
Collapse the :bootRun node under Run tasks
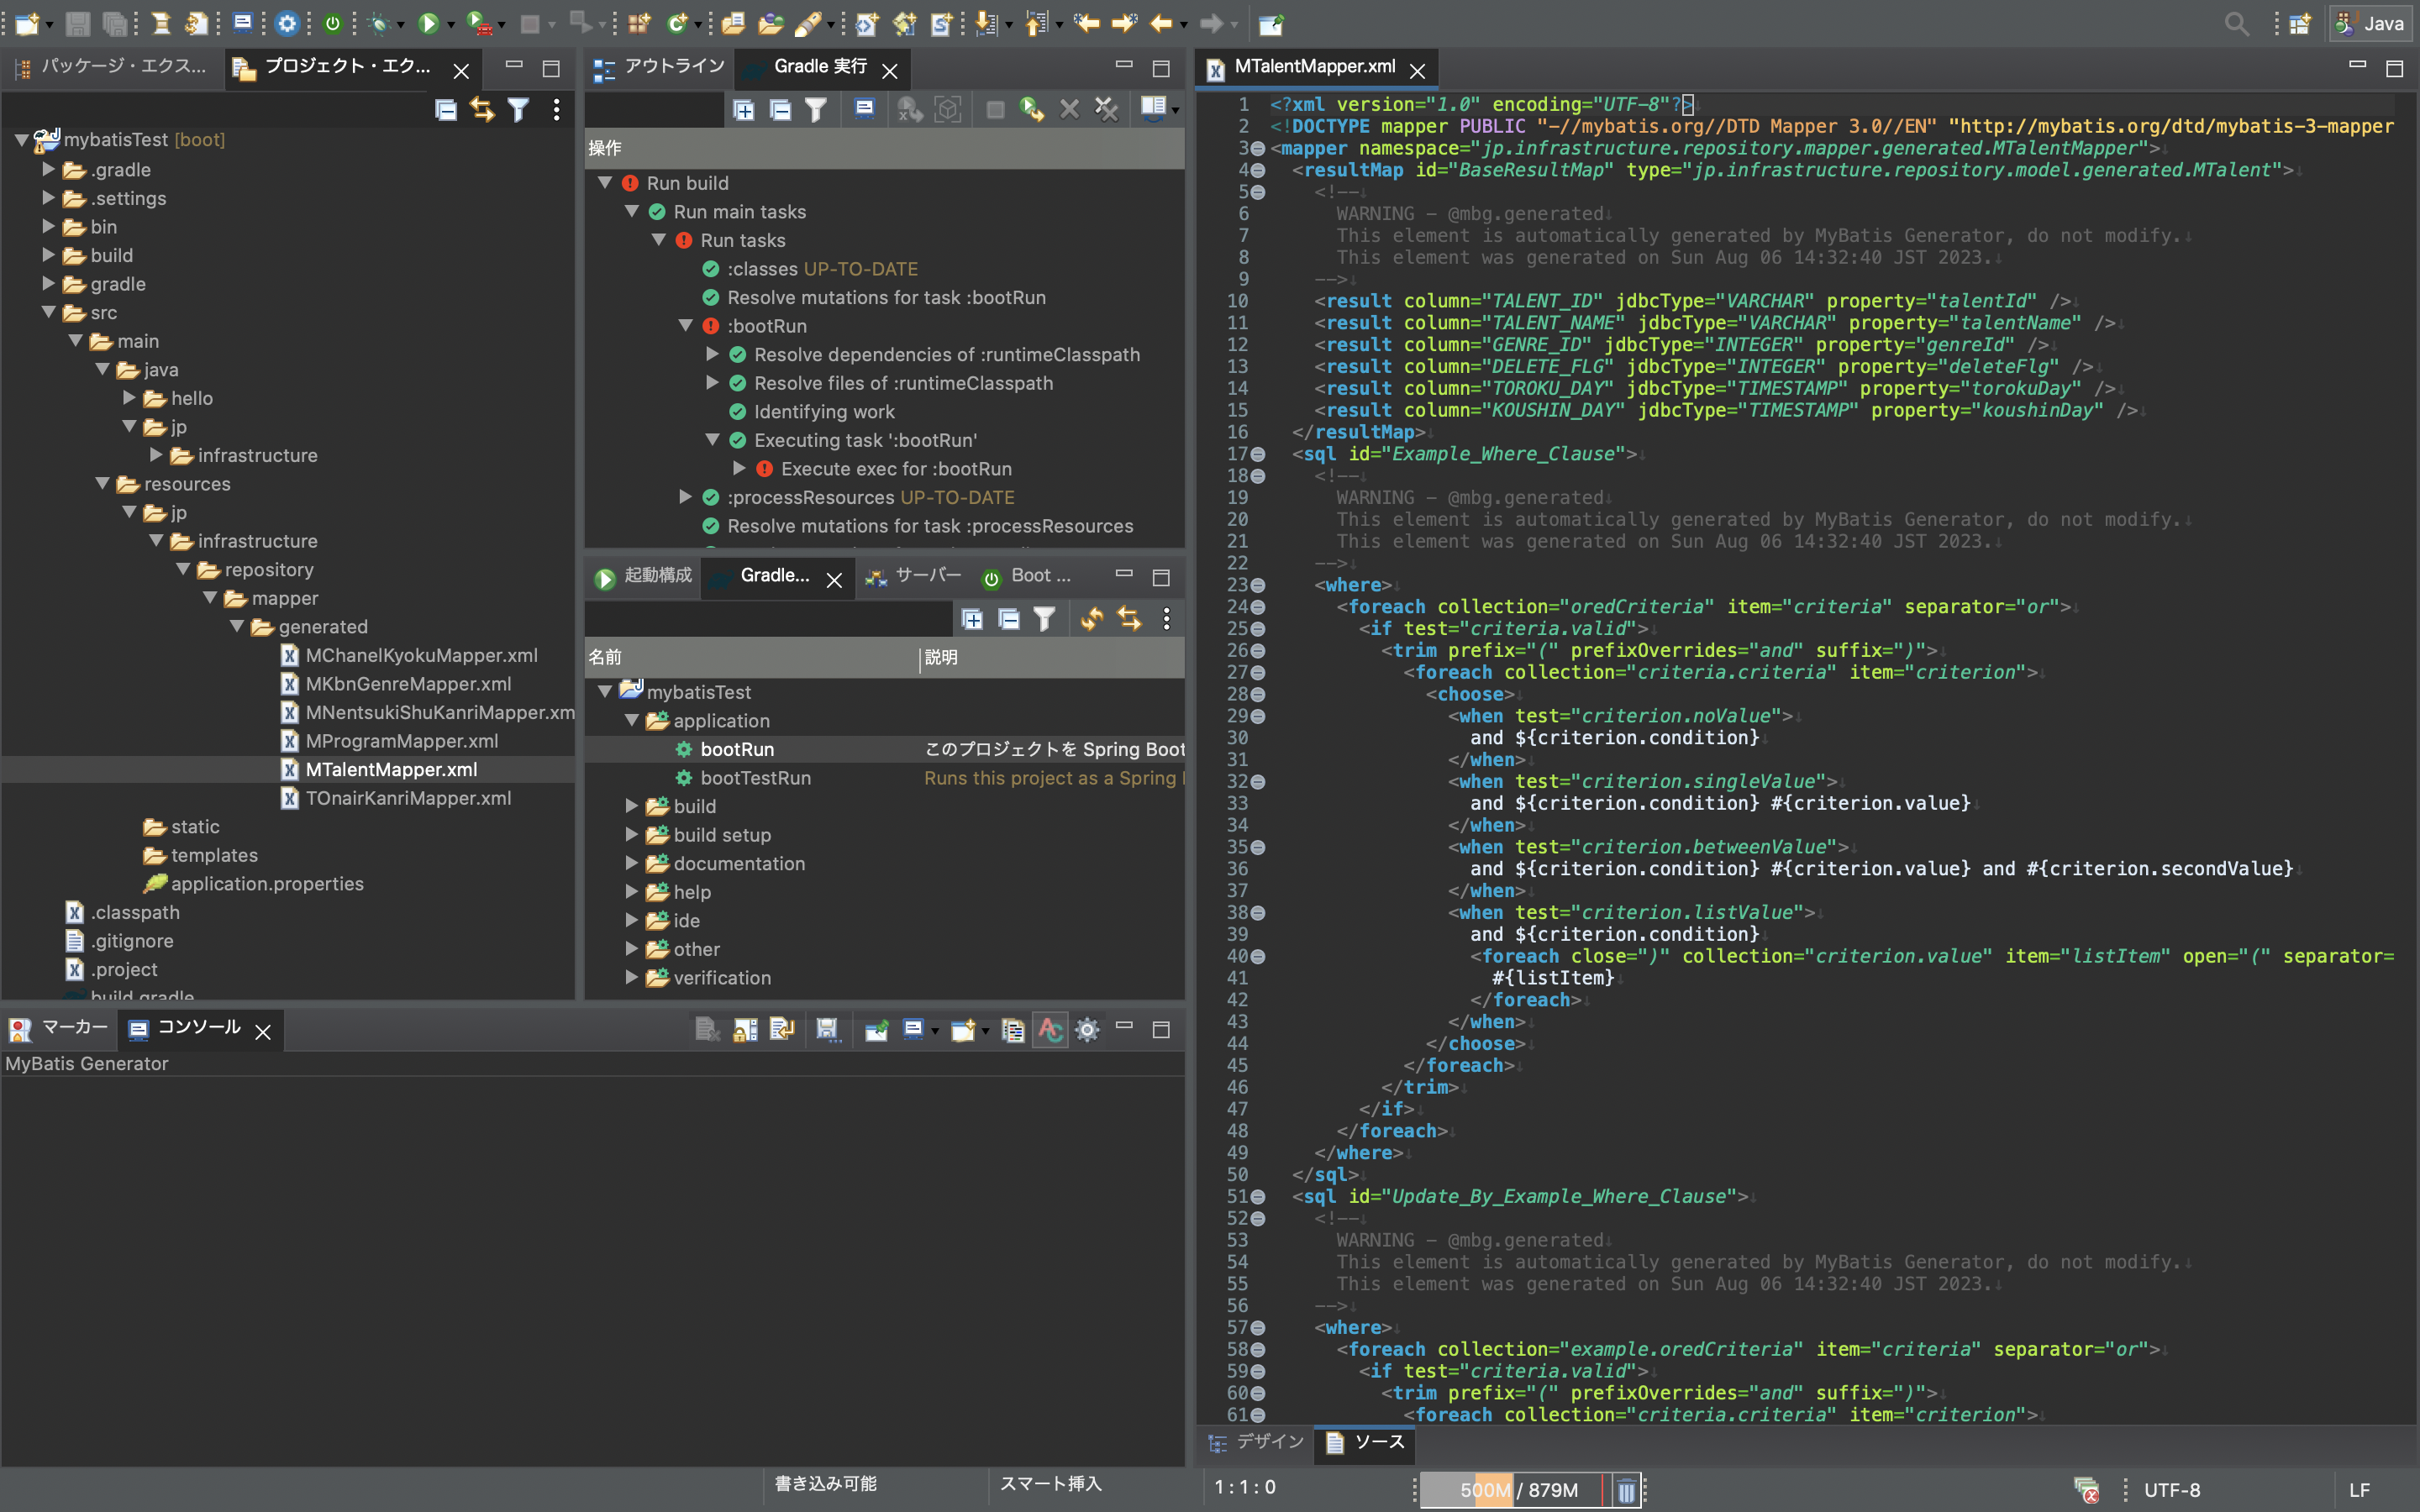coord(686,325)
